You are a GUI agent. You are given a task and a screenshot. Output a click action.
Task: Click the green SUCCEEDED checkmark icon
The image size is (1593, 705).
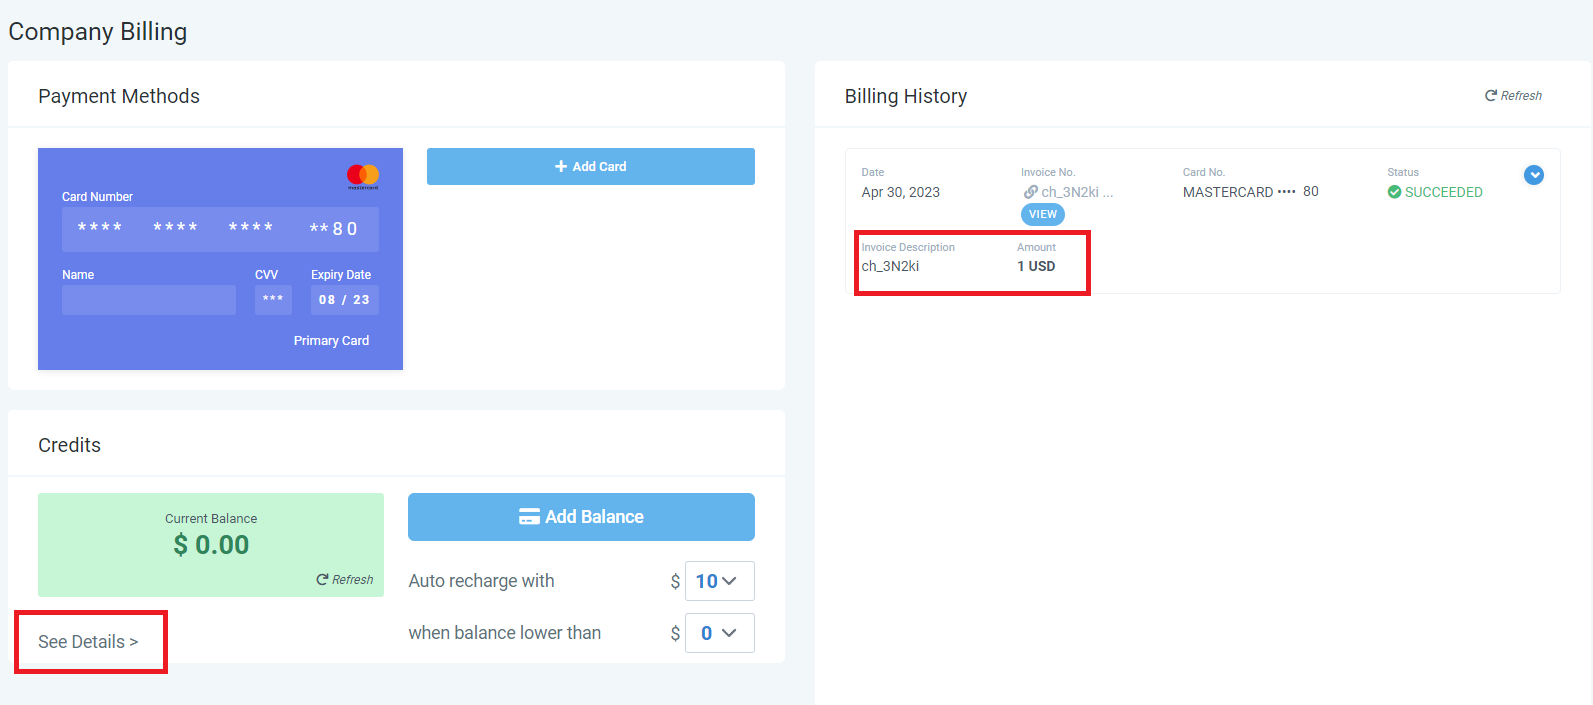(x=1394, y=192)
